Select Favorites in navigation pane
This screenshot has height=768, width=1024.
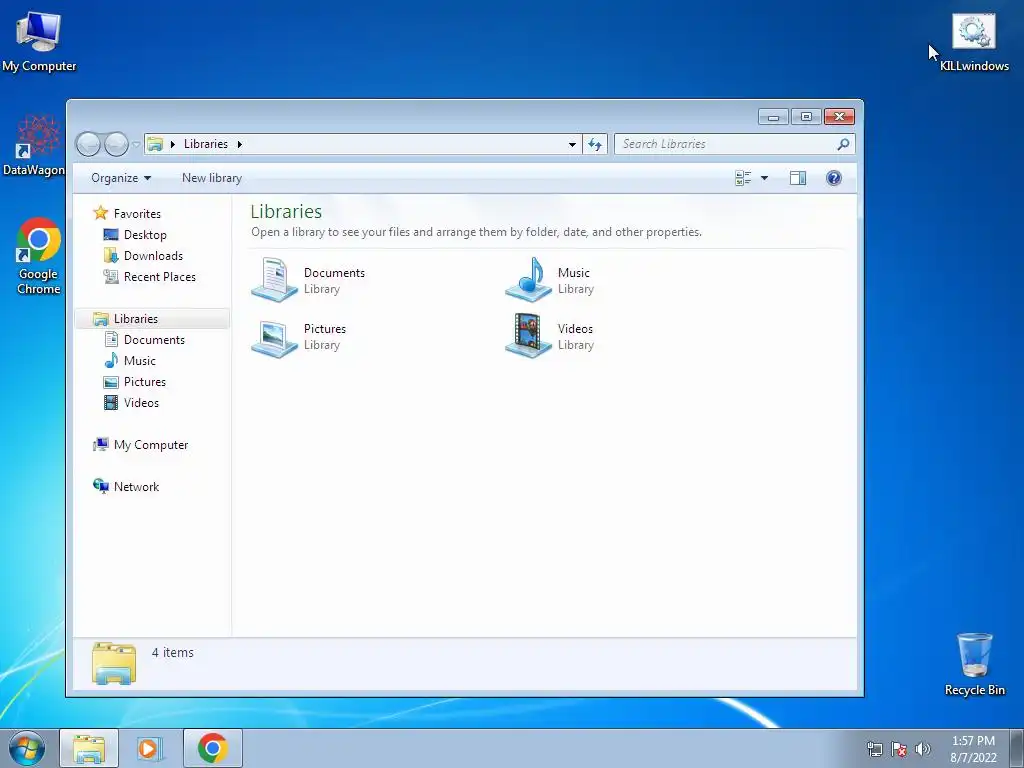point(137,214)
